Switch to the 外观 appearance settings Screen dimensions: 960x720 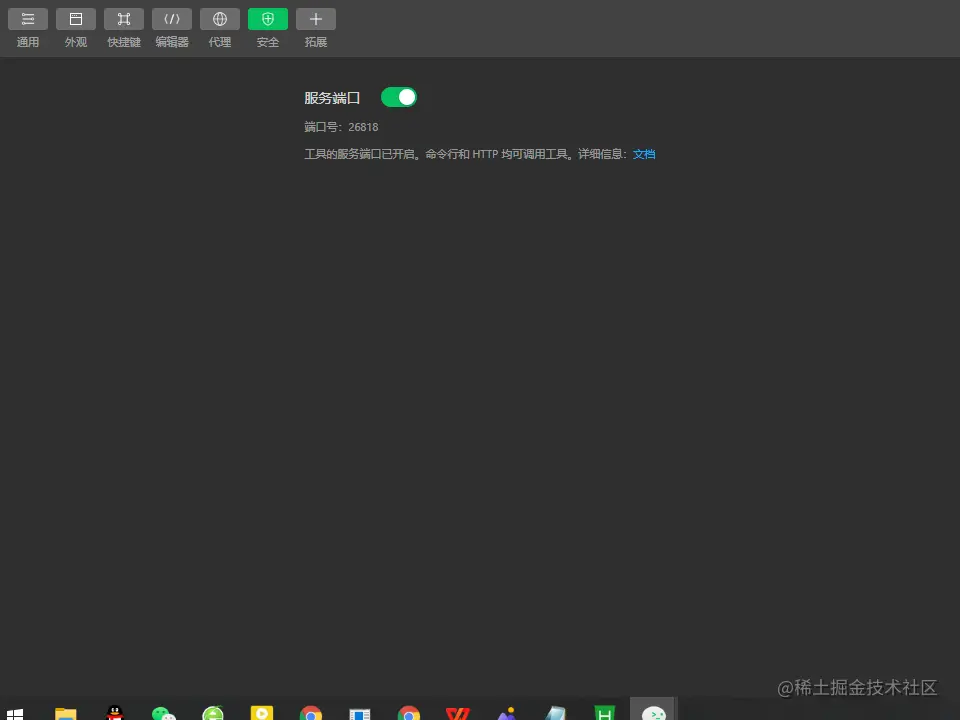click(x=76, y=28)
